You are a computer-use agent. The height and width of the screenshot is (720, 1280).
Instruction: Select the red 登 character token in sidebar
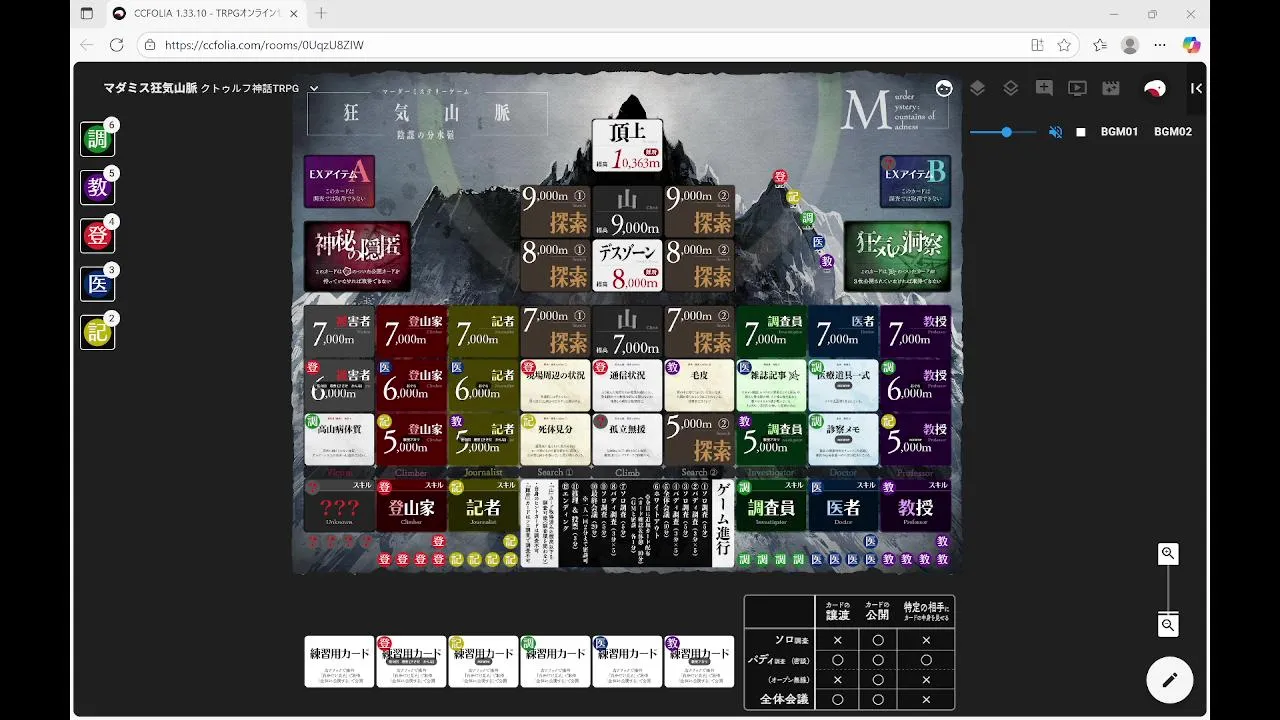point(97,236)
